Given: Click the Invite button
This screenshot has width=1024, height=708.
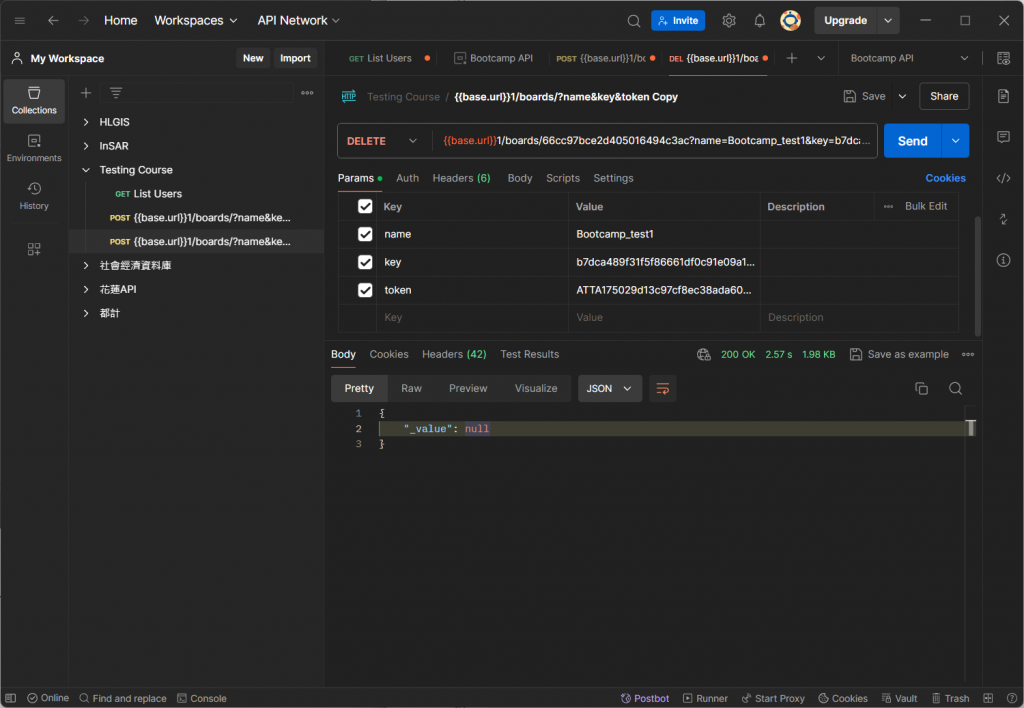Looking at the screenshot, I should [x=678, y=21].
